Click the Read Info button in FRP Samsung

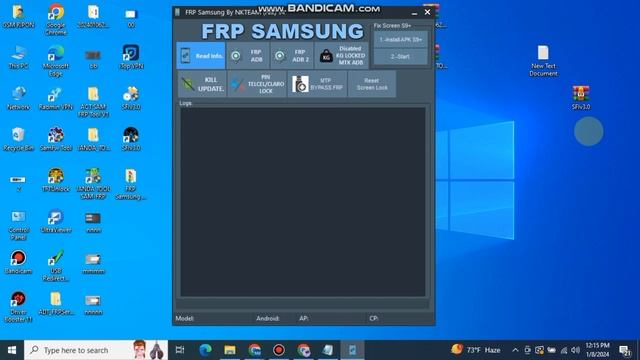tap(201, 56)
